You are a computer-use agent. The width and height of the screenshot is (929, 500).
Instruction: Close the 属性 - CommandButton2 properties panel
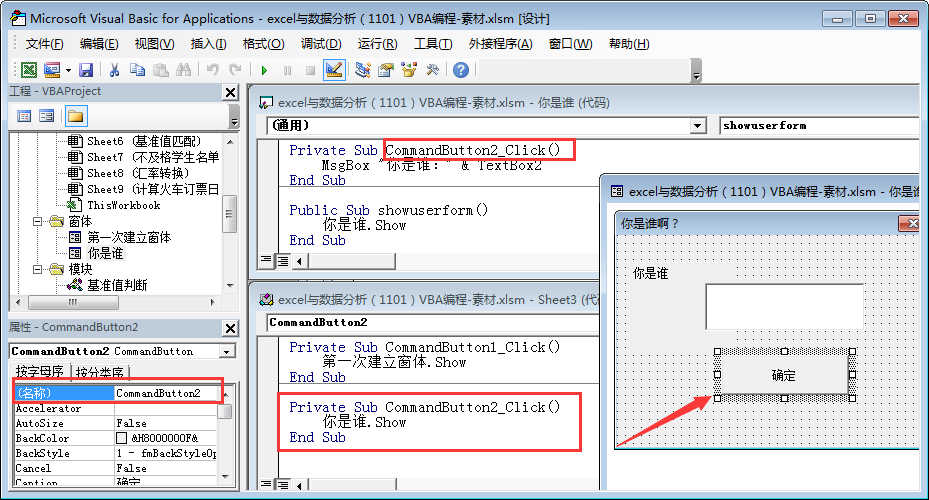click(x=230, y=328)
